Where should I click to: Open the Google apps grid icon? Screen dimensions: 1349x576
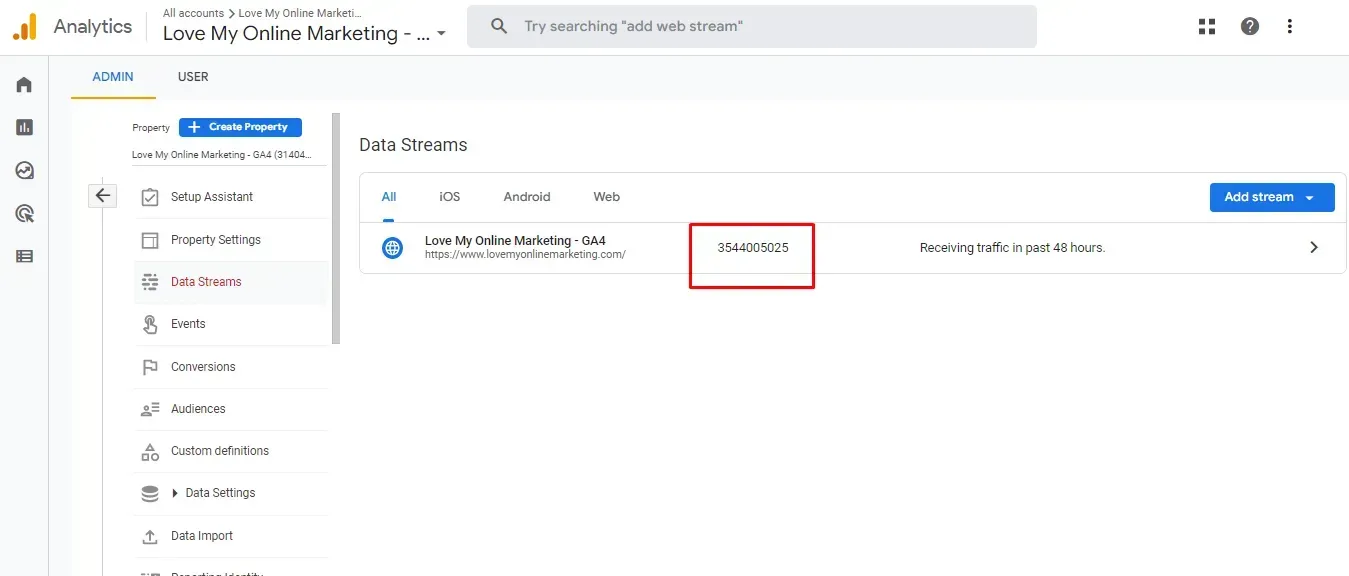tap(1207, 27)
